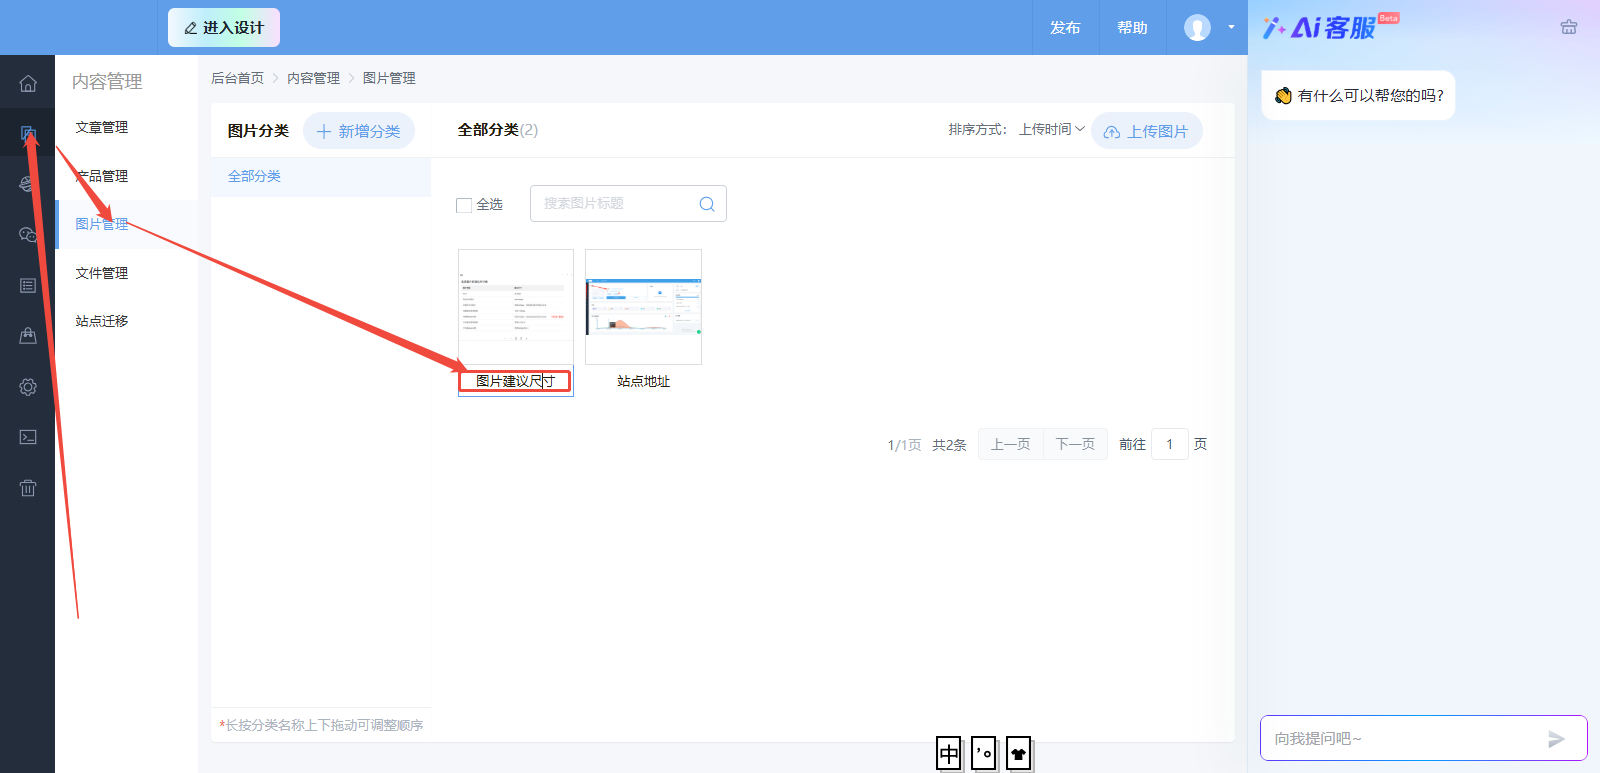Screen dimensions: 1600x773
Task: Click 上传图片 button
Action: 1147,131
